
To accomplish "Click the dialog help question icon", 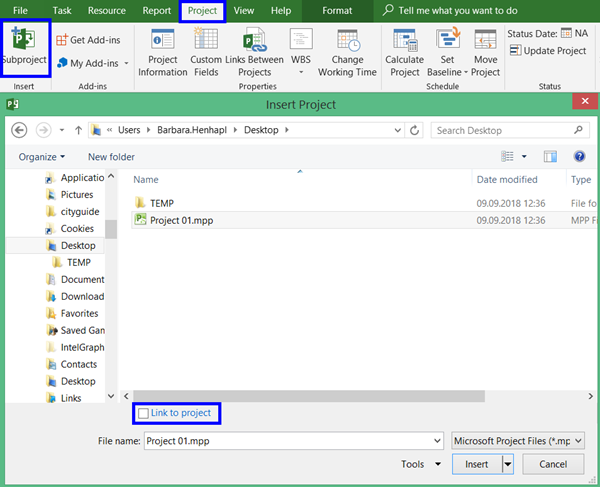I will point(578,156).
